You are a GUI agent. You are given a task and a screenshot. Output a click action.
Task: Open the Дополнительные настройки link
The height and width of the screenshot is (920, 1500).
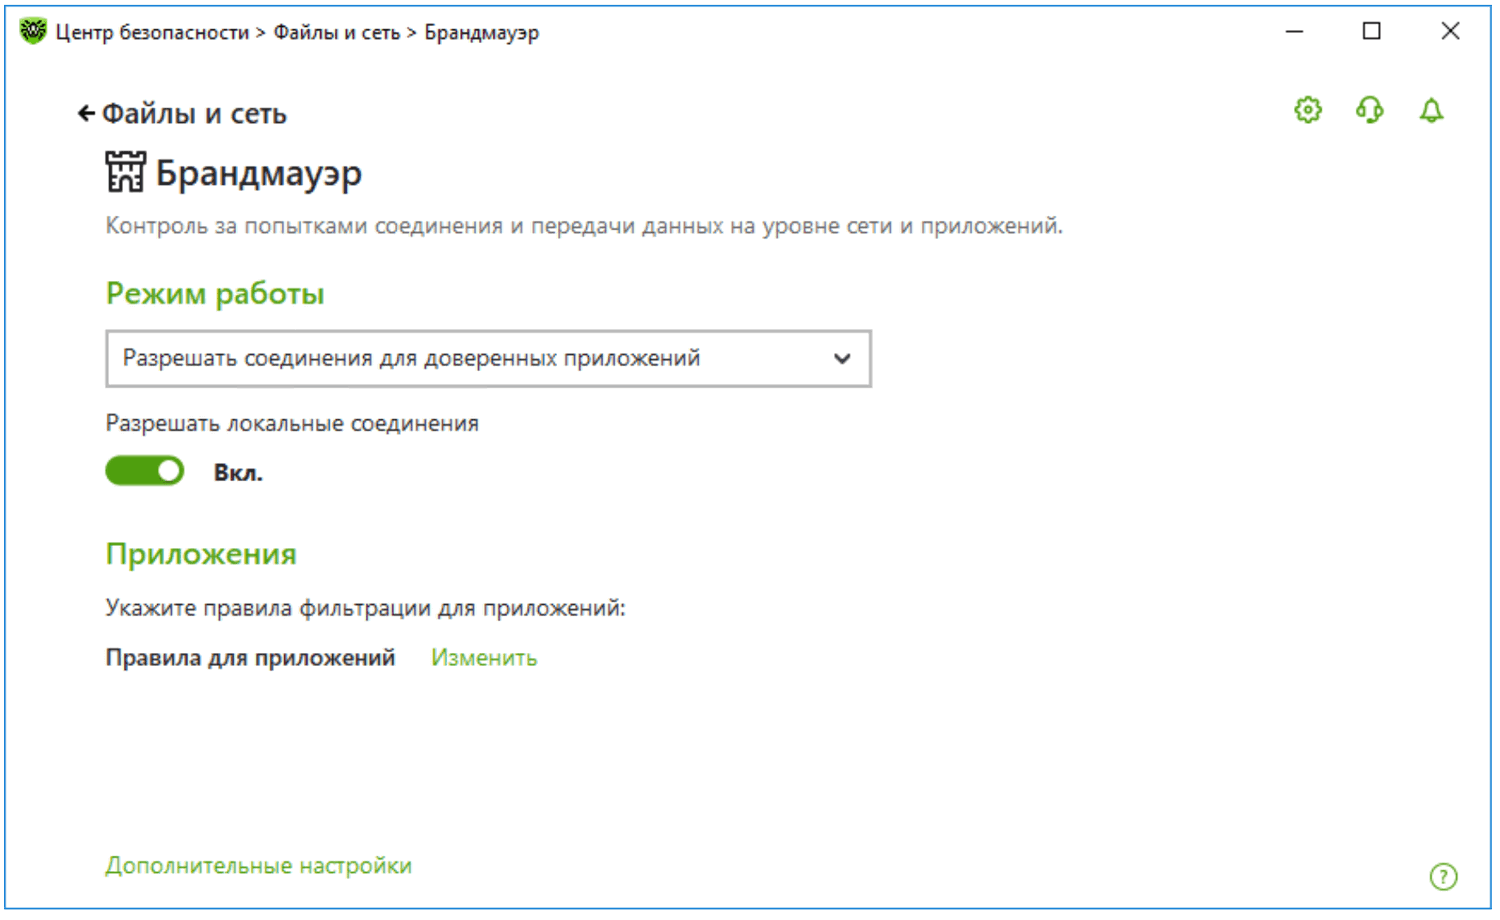coord(259,866)
